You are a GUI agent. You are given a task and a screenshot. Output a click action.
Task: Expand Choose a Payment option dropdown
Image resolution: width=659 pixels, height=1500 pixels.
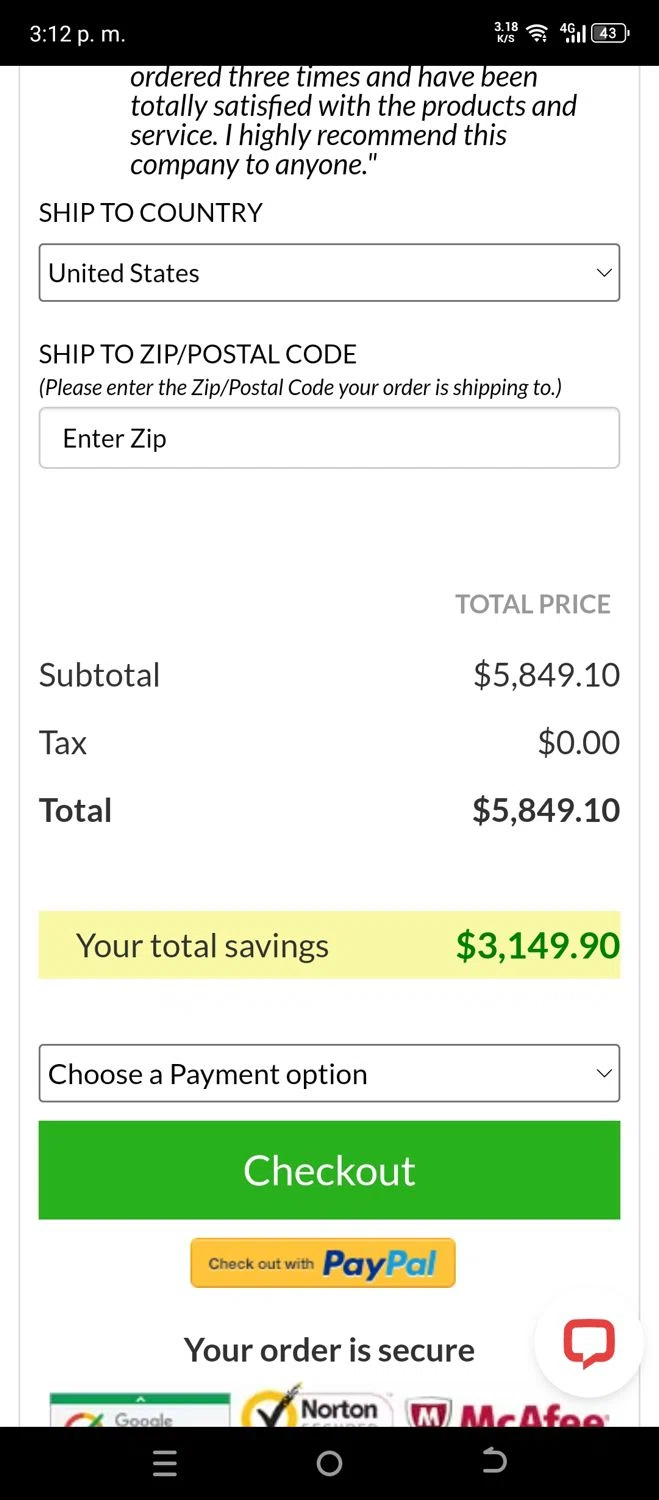pyautogui.click(x=329, y=1073)
